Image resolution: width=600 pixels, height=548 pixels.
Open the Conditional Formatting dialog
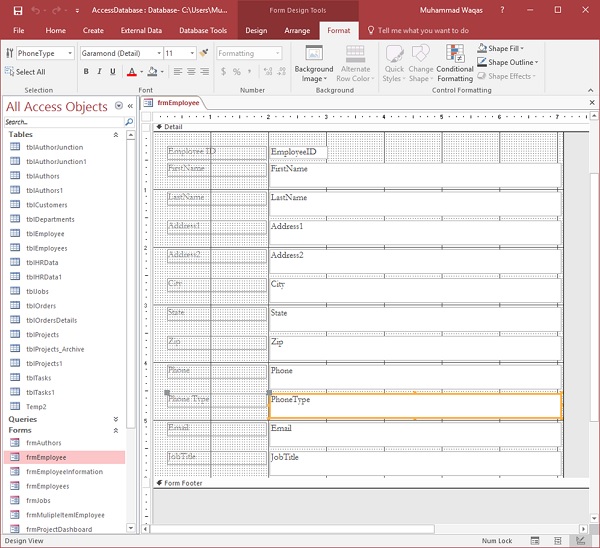(x=455, y=64)
